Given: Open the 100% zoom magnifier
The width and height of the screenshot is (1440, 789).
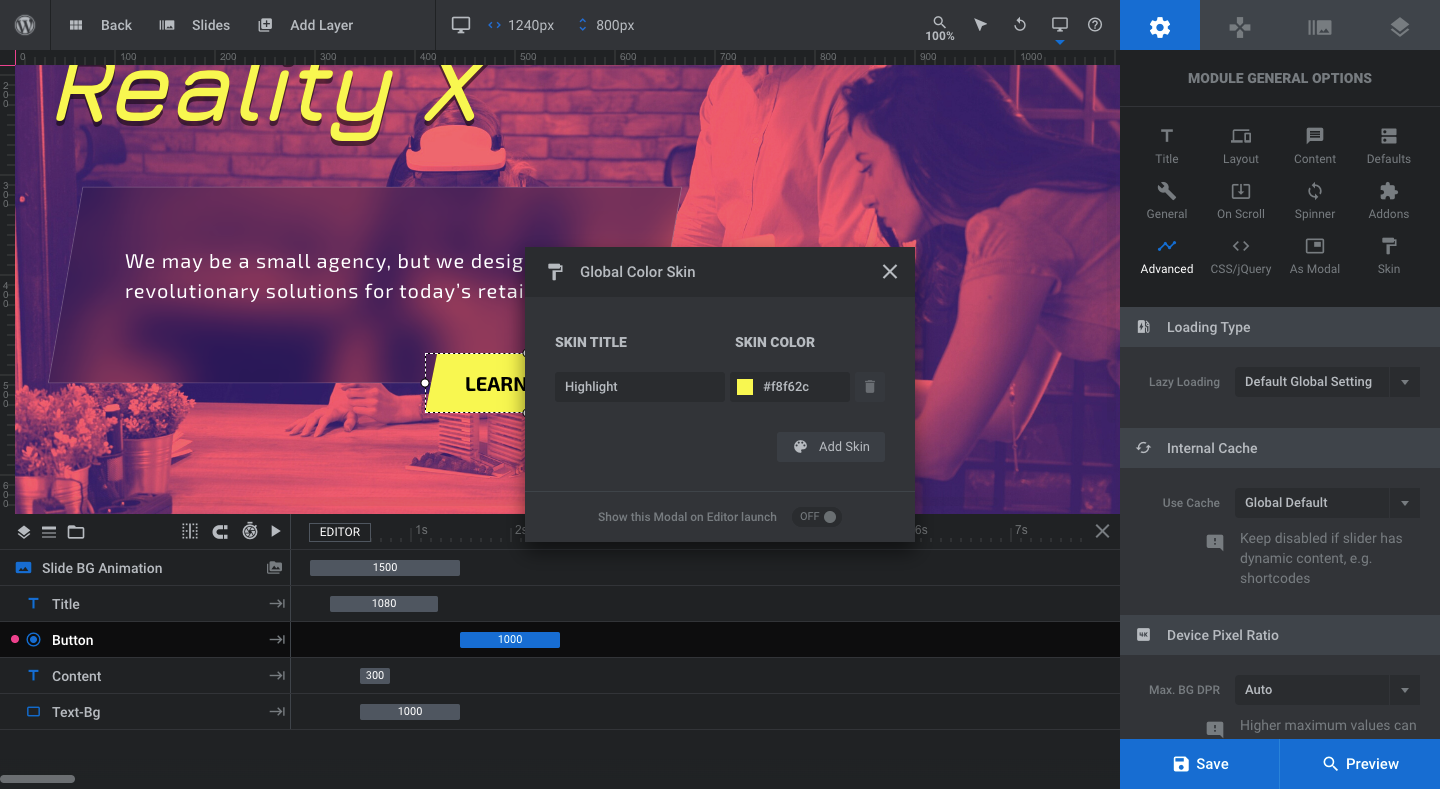Looking at the screenshot, I should [x=939, y=27].
